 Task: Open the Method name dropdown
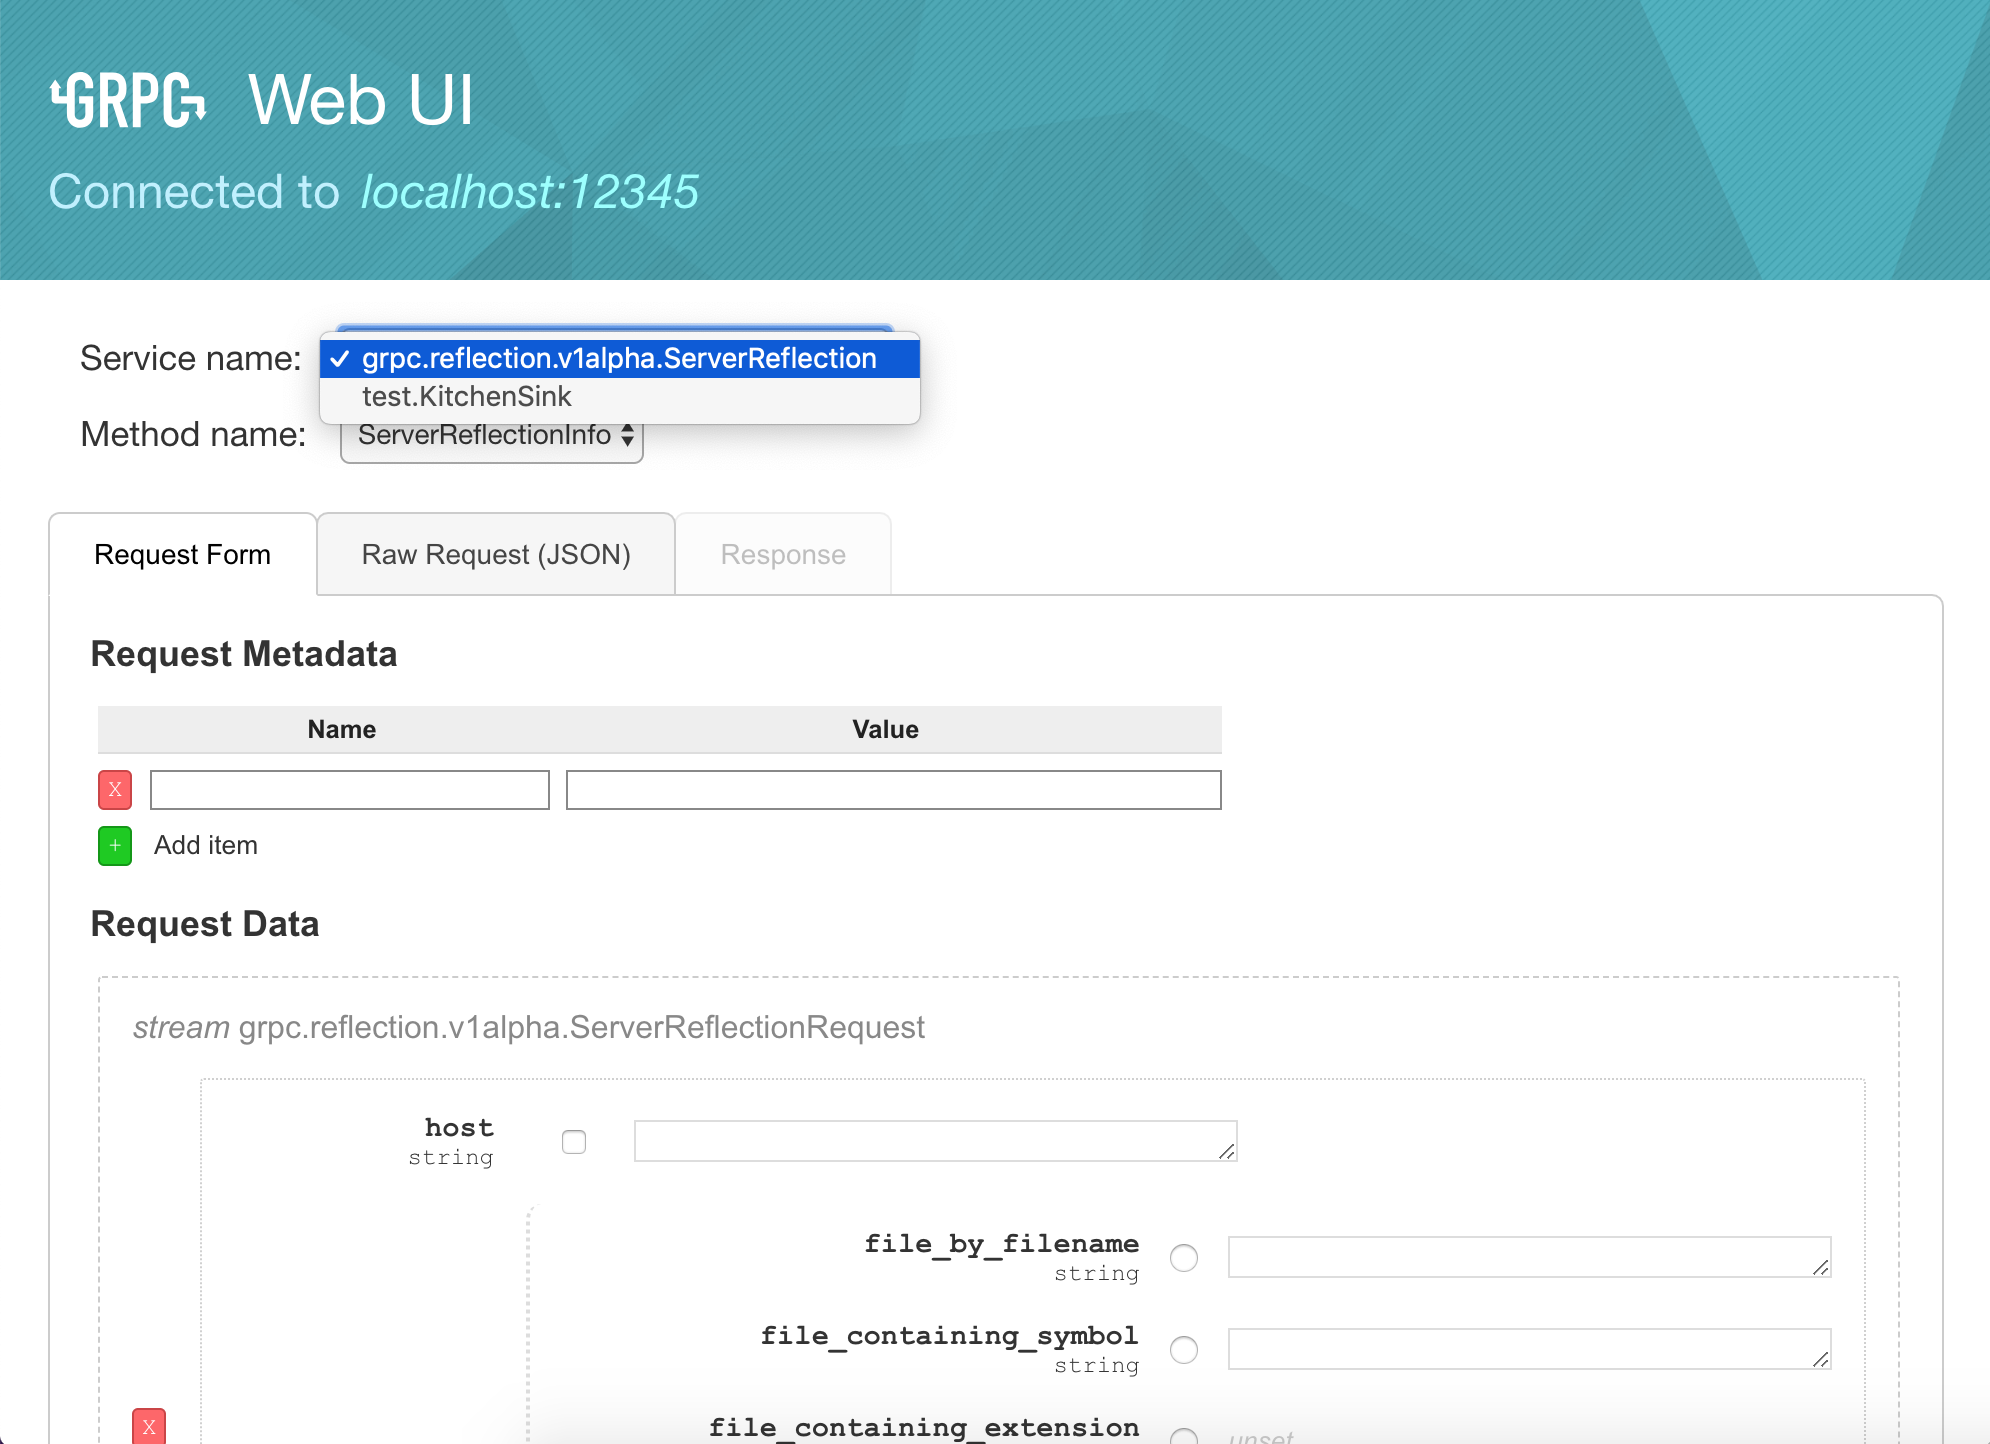click(x=491, y=434)
